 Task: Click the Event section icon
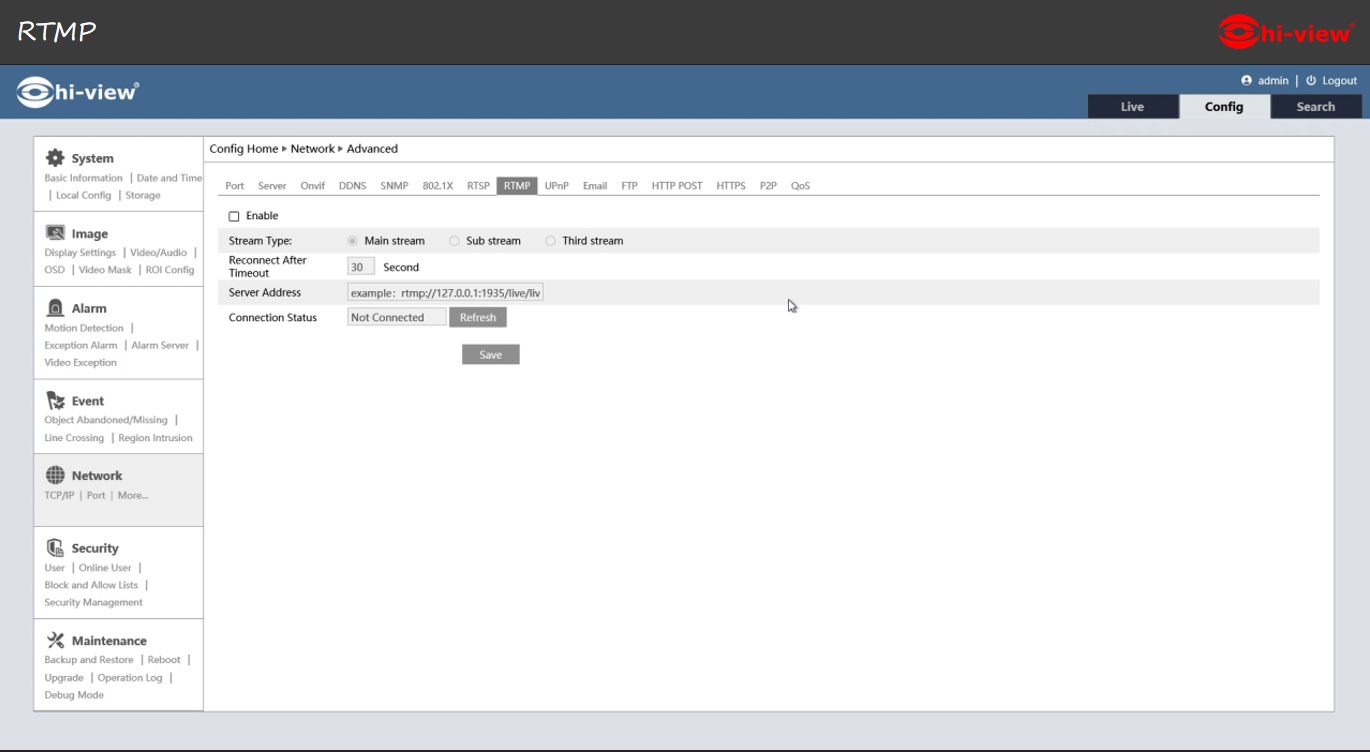pos(55,400)
